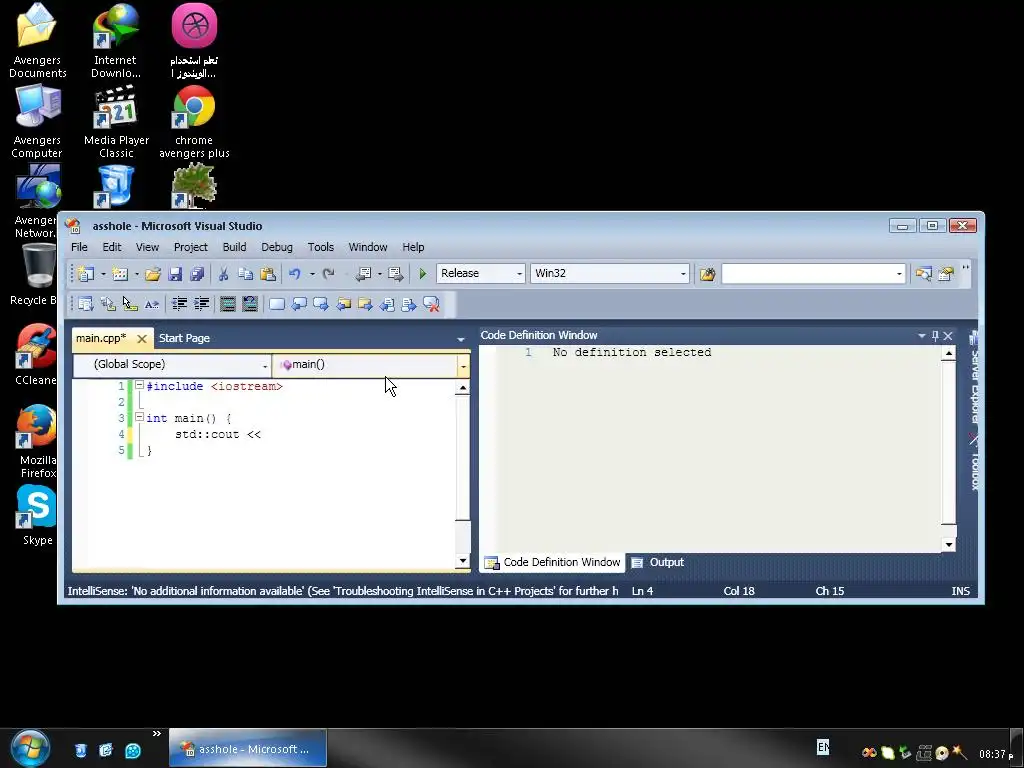Image resolution: width=1024 pixels, height=768 pixels.
Task: Switch to the Start Page tab
Action: pos(184,338)
